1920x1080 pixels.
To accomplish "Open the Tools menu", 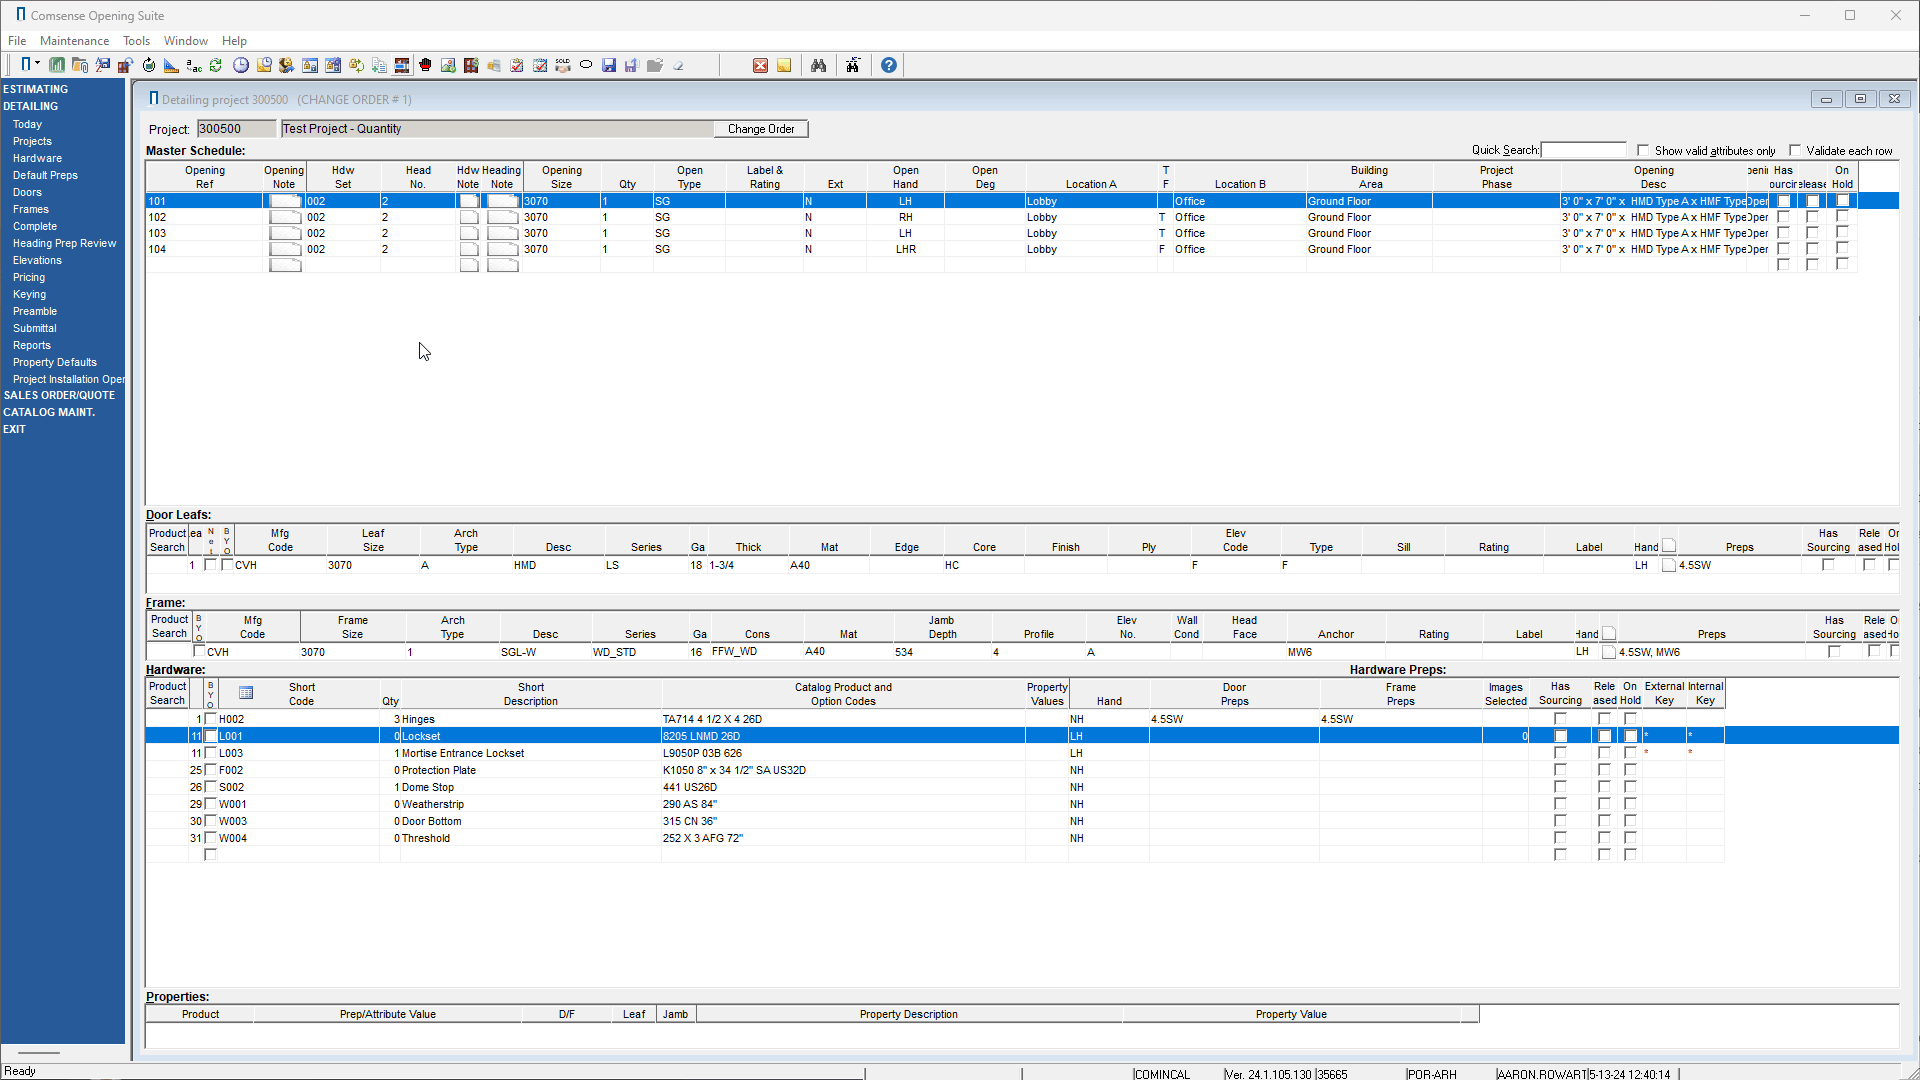I will coord(136,41).
